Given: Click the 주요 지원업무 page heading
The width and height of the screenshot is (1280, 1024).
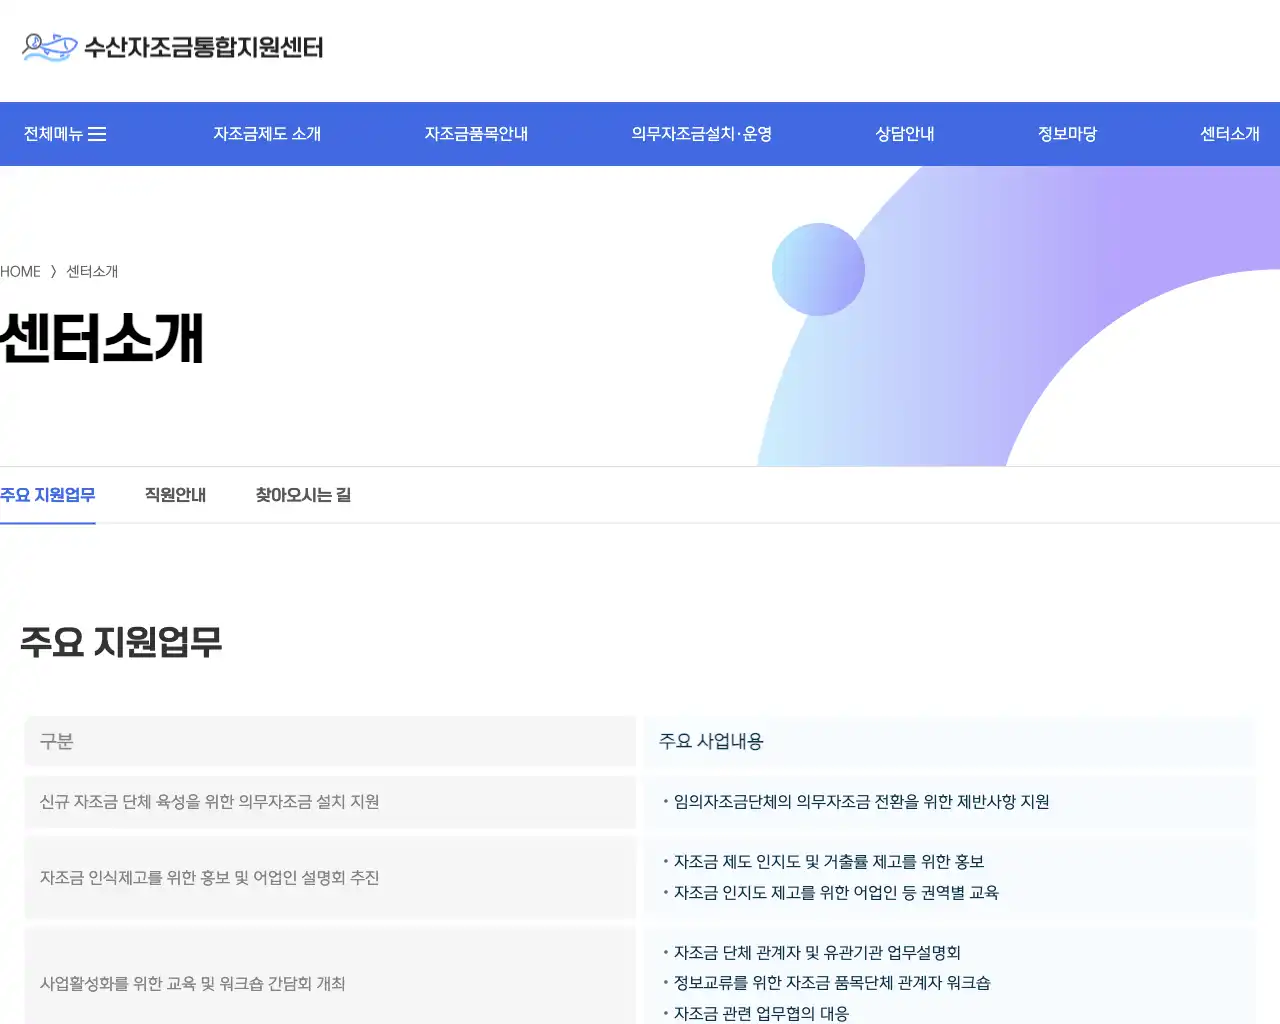Looking at the screenshot, I should click(x=121, y=643).
